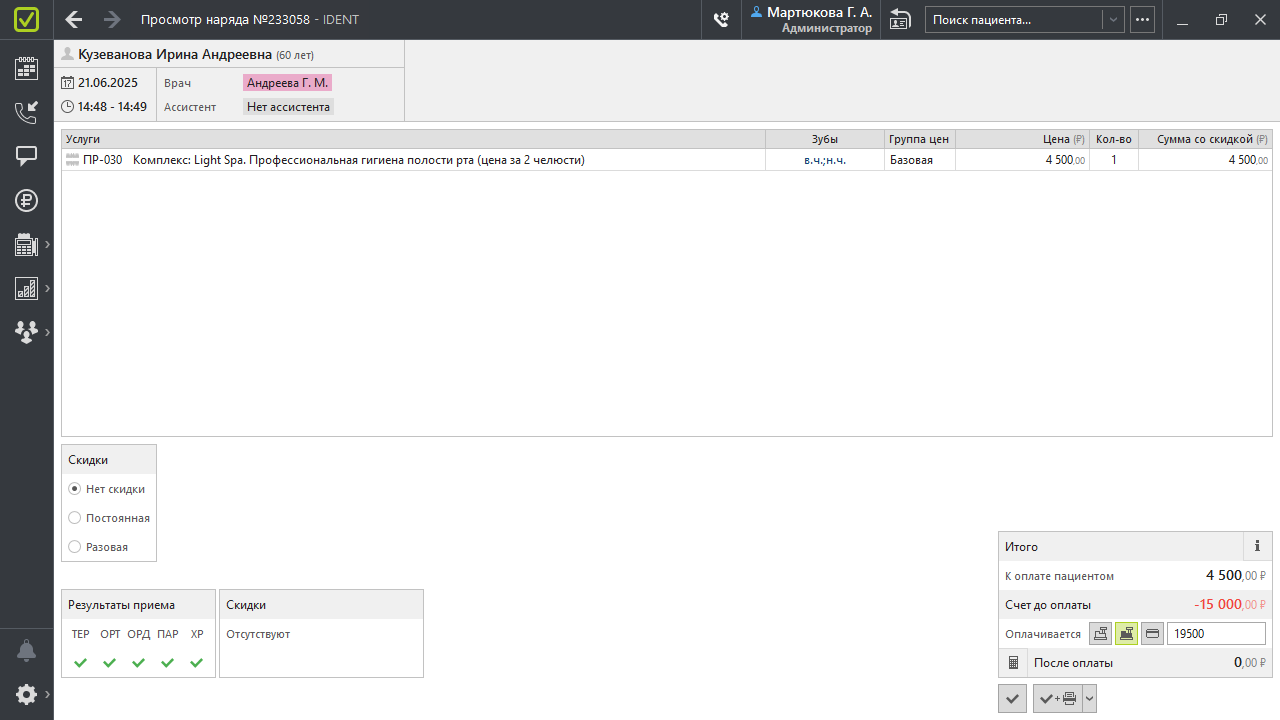Image resolution: width=1280 pixels, height=720 pixels.
Task: Expand the settings submenu chevron
Action: [x=47, y=694]
